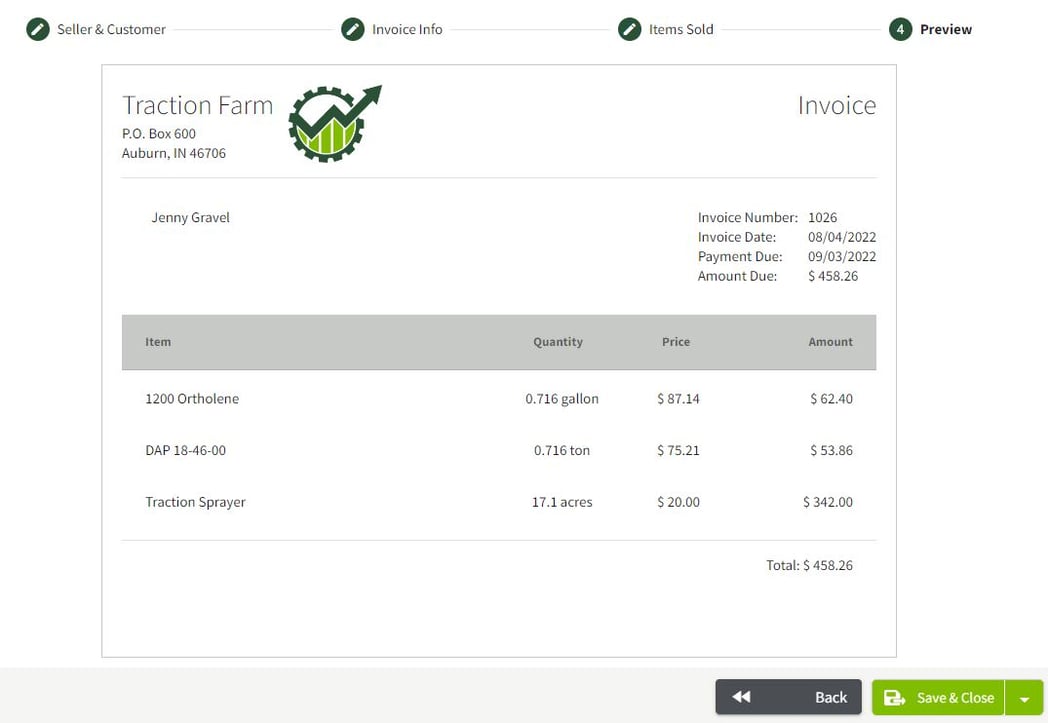Click the save icon on Save & Close button

point(896,697)
